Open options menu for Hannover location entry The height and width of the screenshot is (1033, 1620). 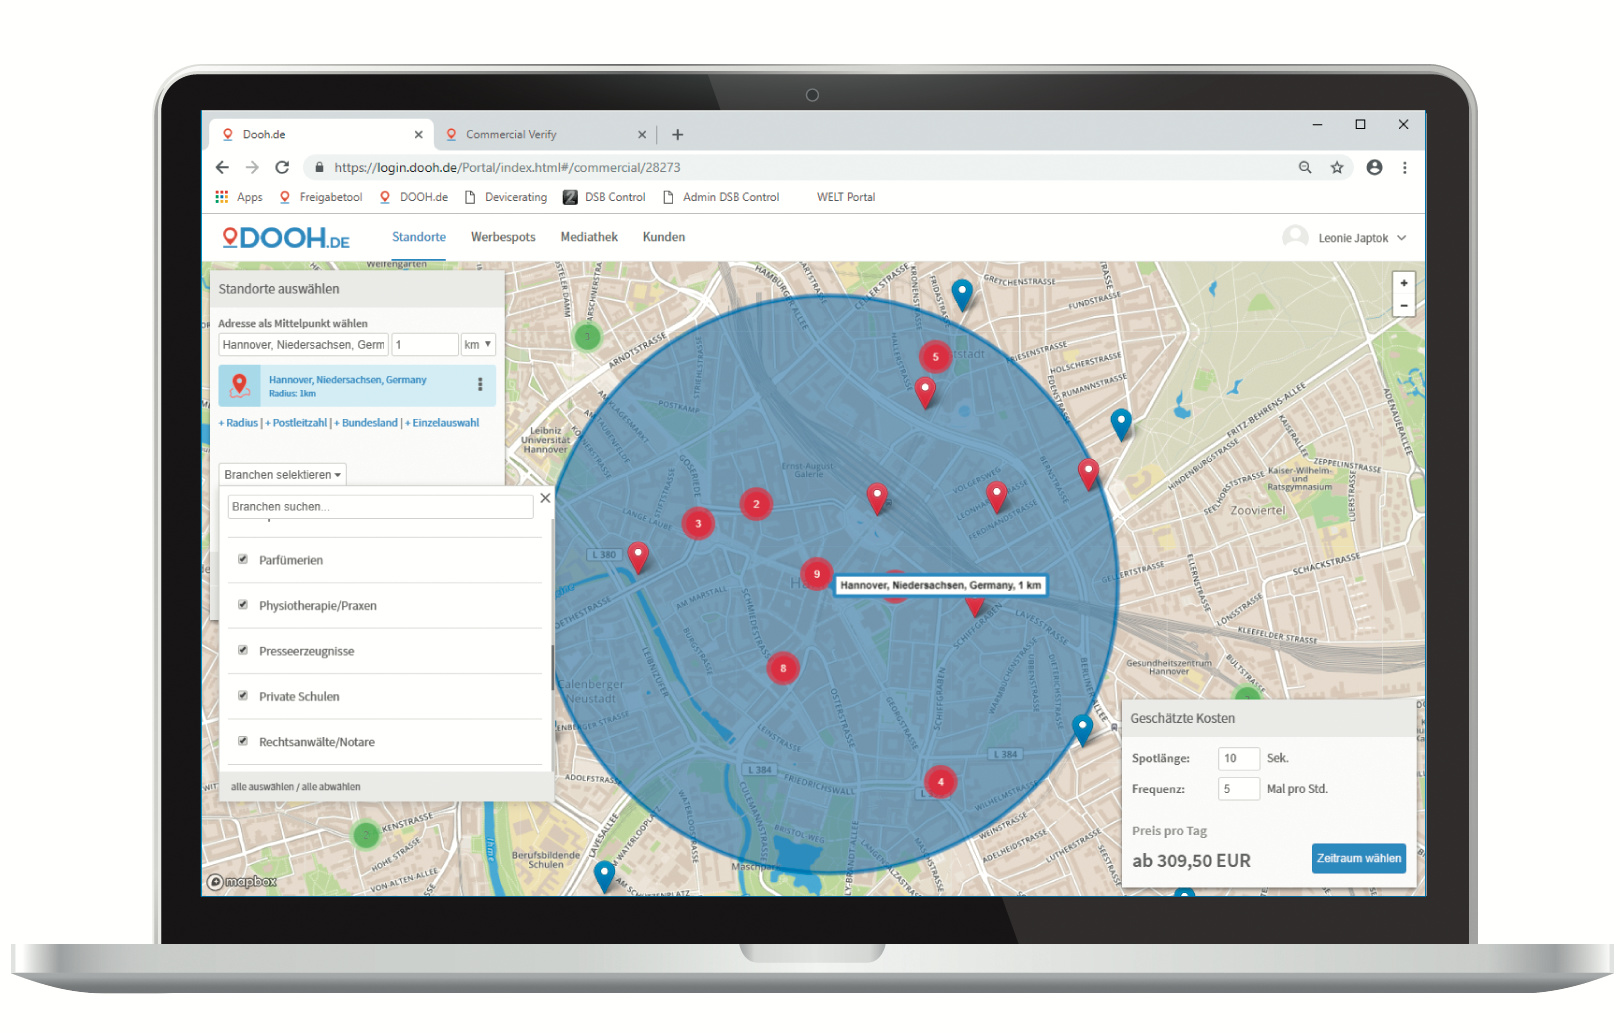coord(480,385)
